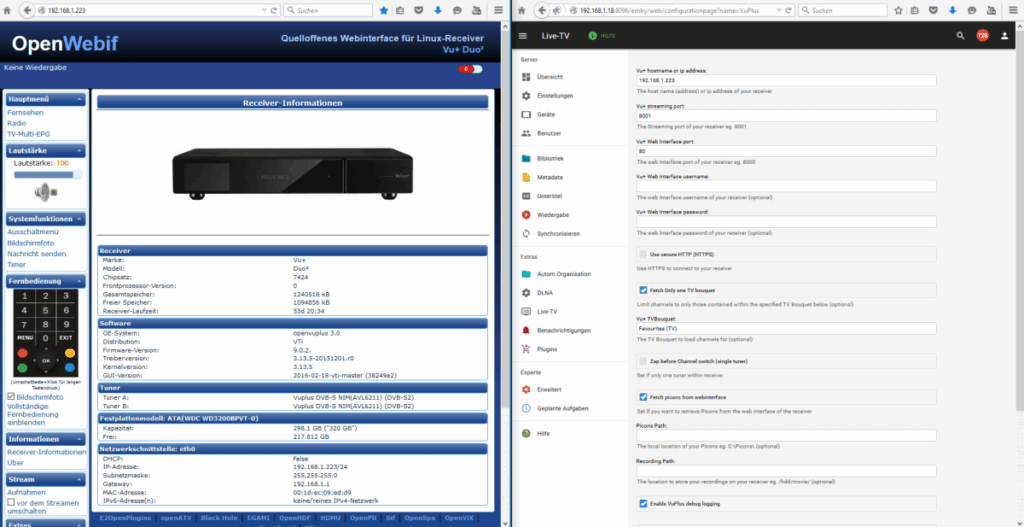Click the green HILFE button in Emby header

pos(603,36)
